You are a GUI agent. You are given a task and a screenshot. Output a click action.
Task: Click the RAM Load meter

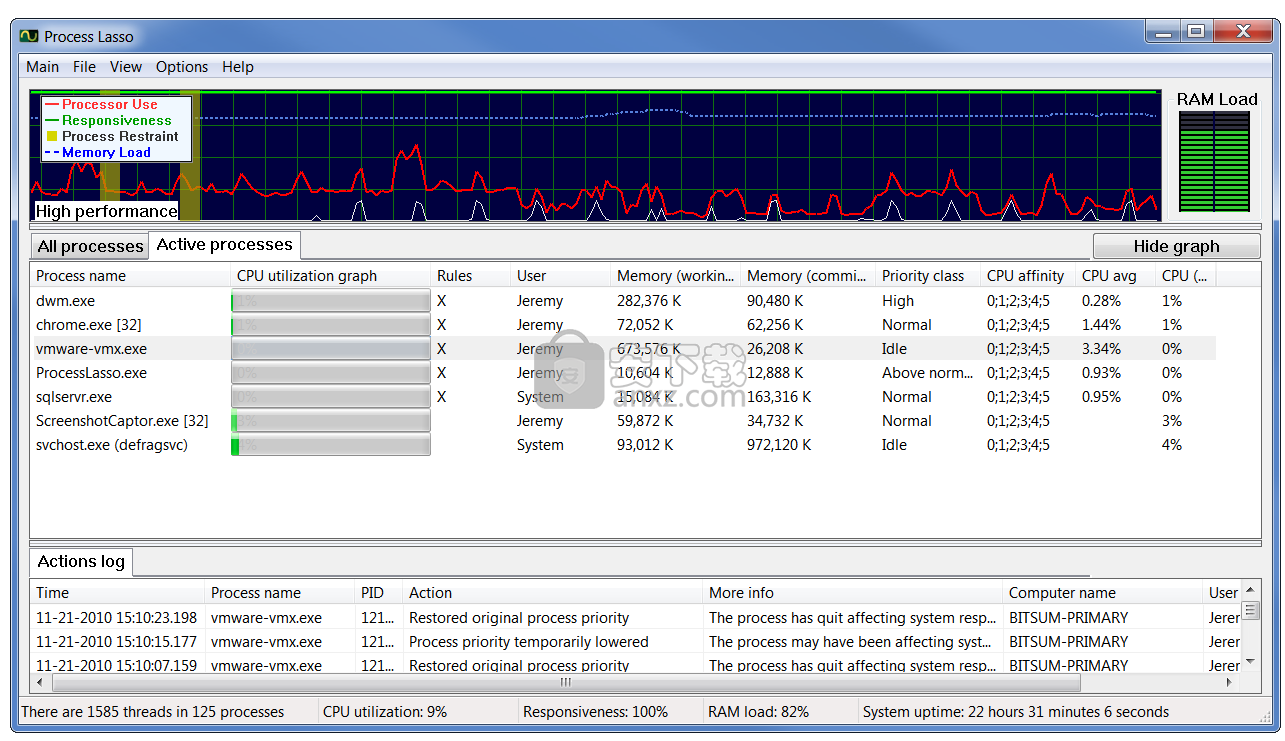coord(1215,161)
